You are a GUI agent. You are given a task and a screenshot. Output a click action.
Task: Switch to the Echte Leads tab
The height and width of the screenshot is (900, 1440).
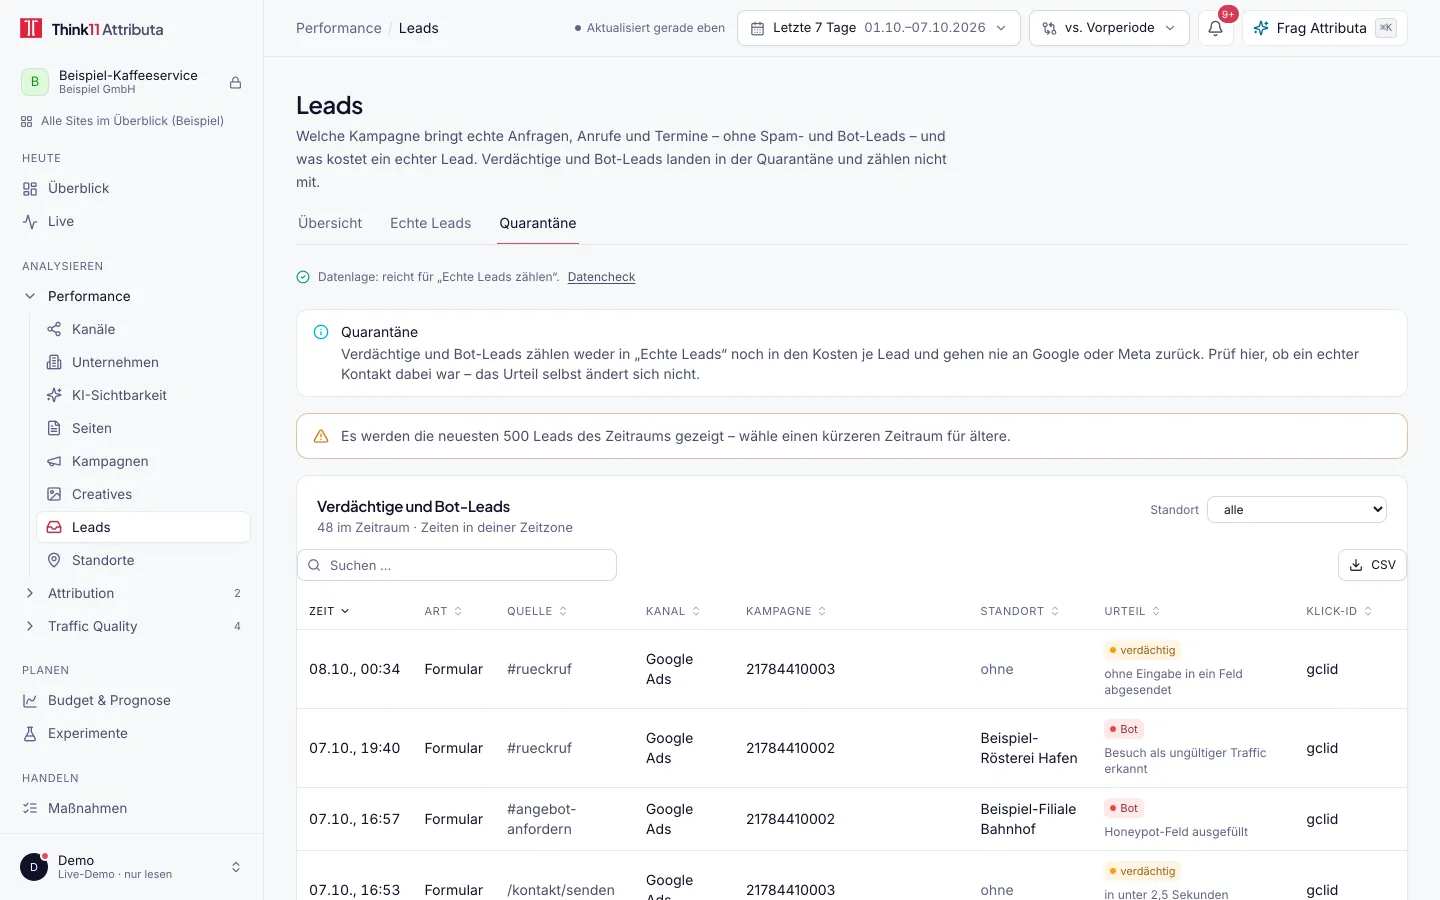[431, 223]
